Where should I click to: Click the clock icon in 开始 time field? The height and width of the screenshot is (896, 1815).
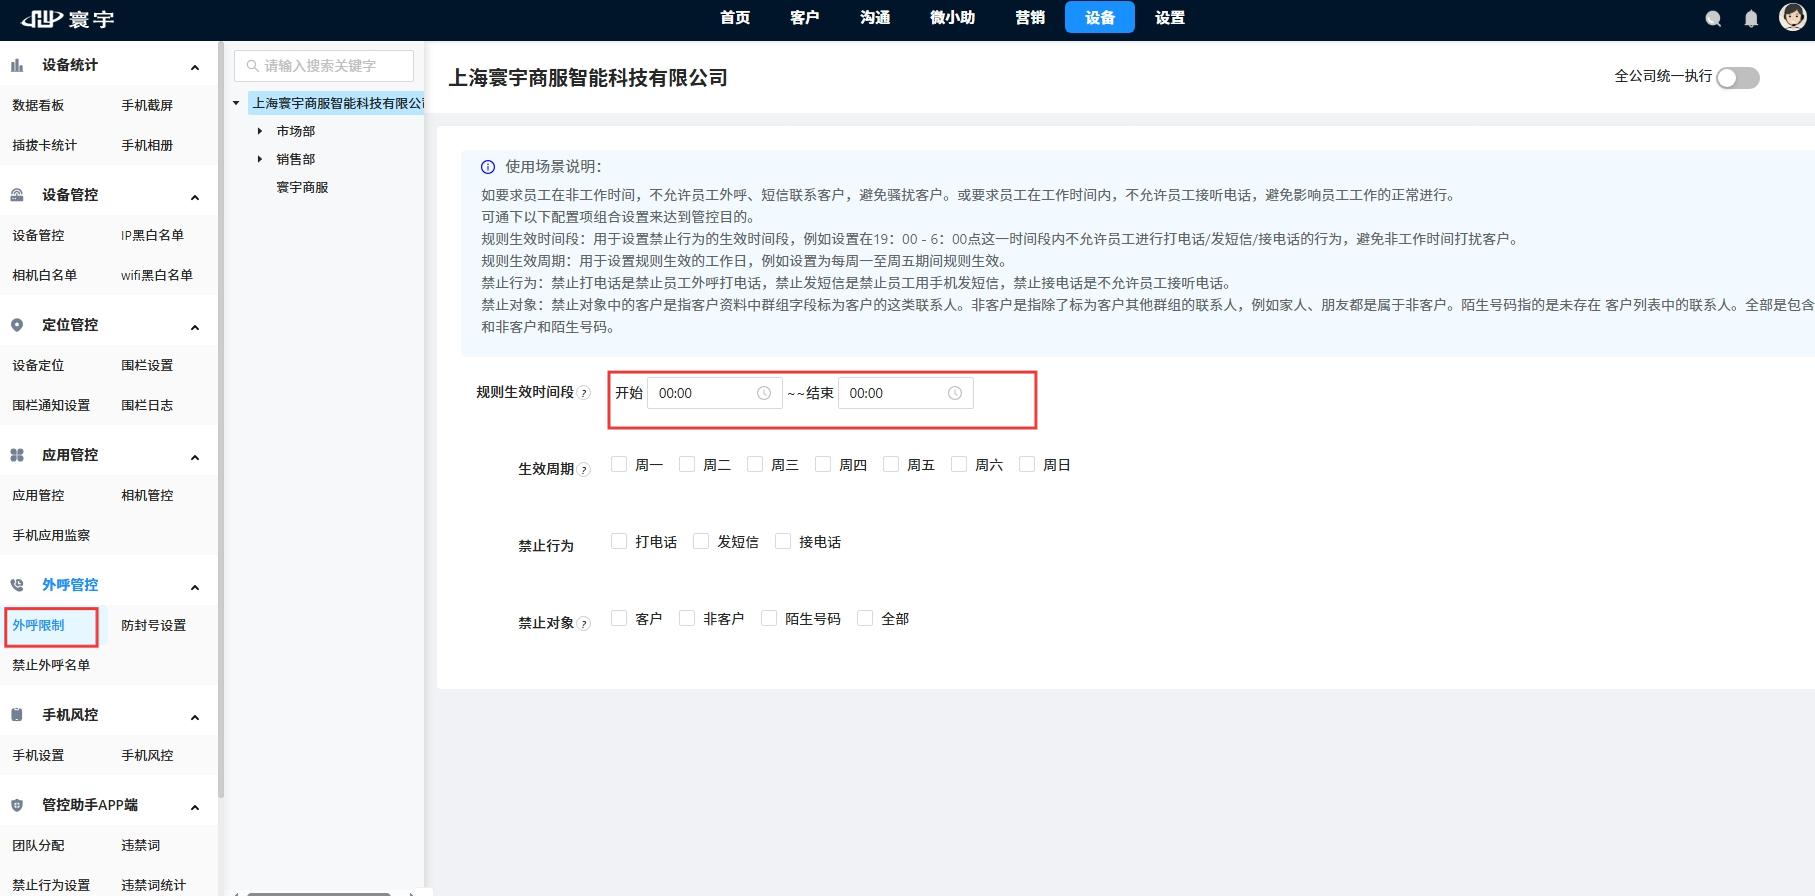(x=764, y=393)
